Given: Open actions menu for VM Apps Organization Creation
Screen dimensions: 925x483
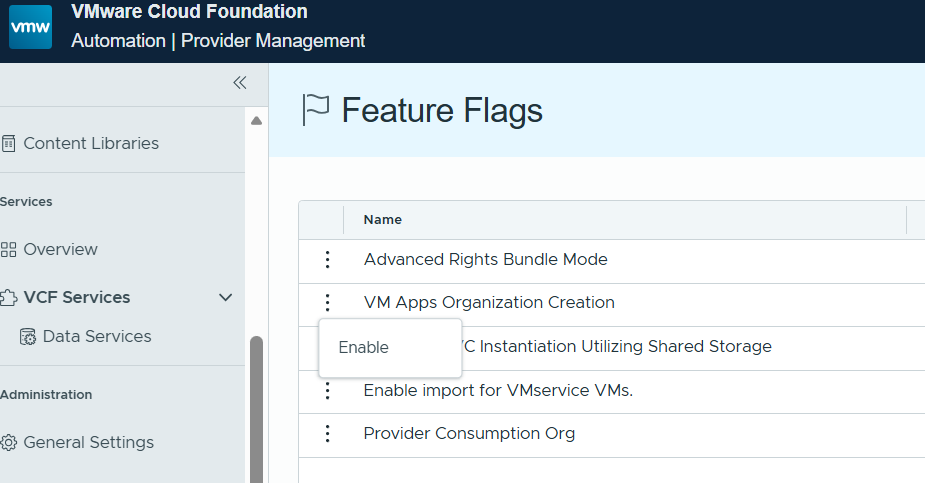Looking at the screenshot, I should coord(326,302).
